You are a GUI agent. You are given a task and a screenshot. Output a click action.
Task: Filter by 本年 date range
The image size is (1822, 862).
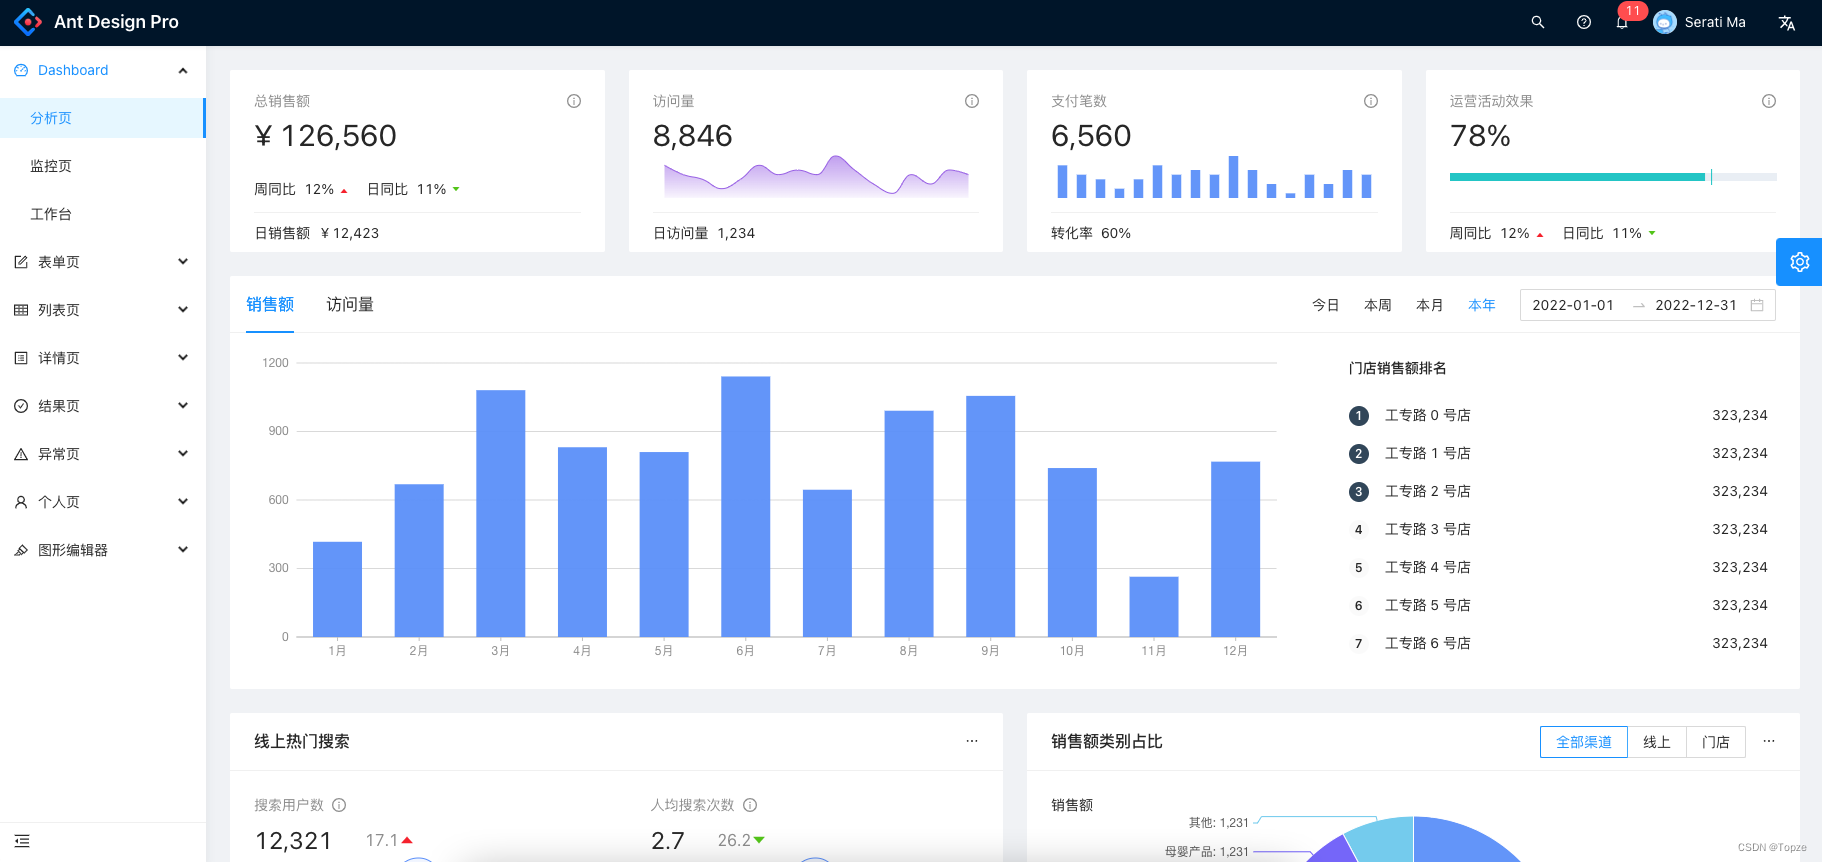pyautogui.click(x=1482, y=305)
